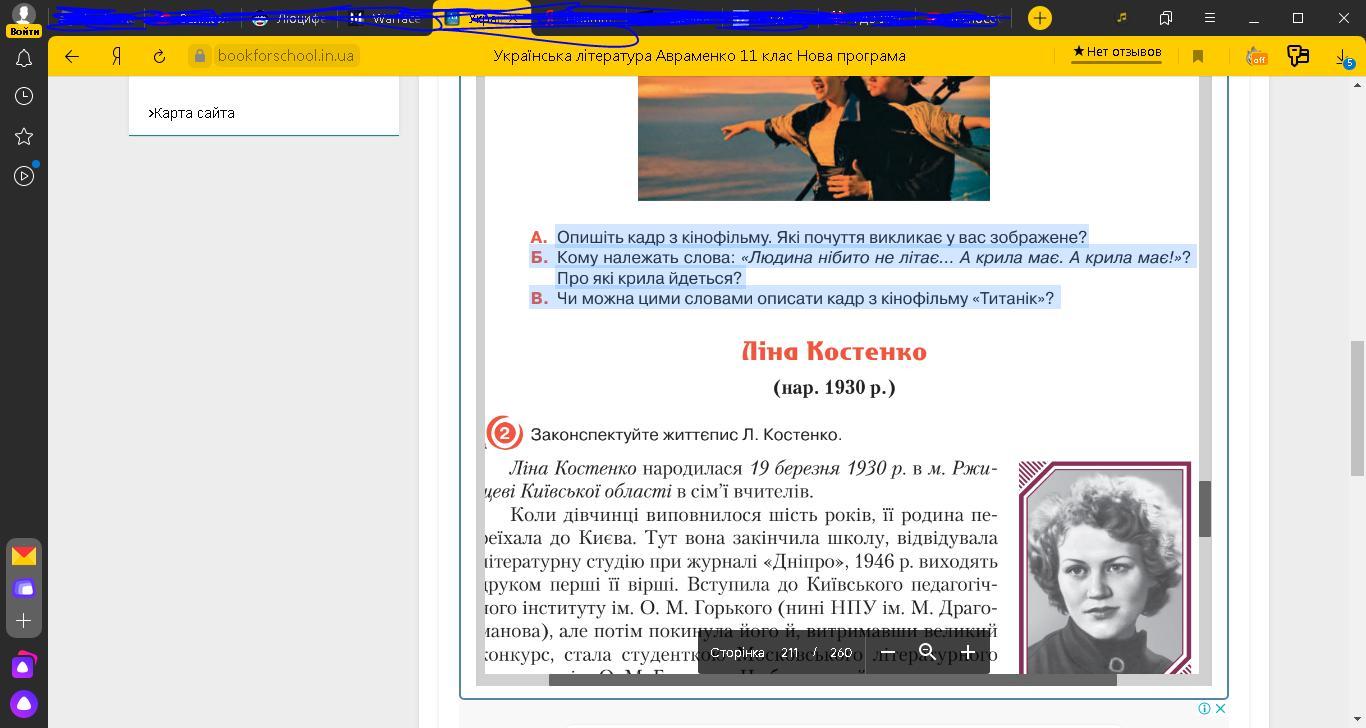This screenshot has width=1366, height=728.
Task: Open the feedback chat bubbles icon
Action: (x=1298, y=56)
